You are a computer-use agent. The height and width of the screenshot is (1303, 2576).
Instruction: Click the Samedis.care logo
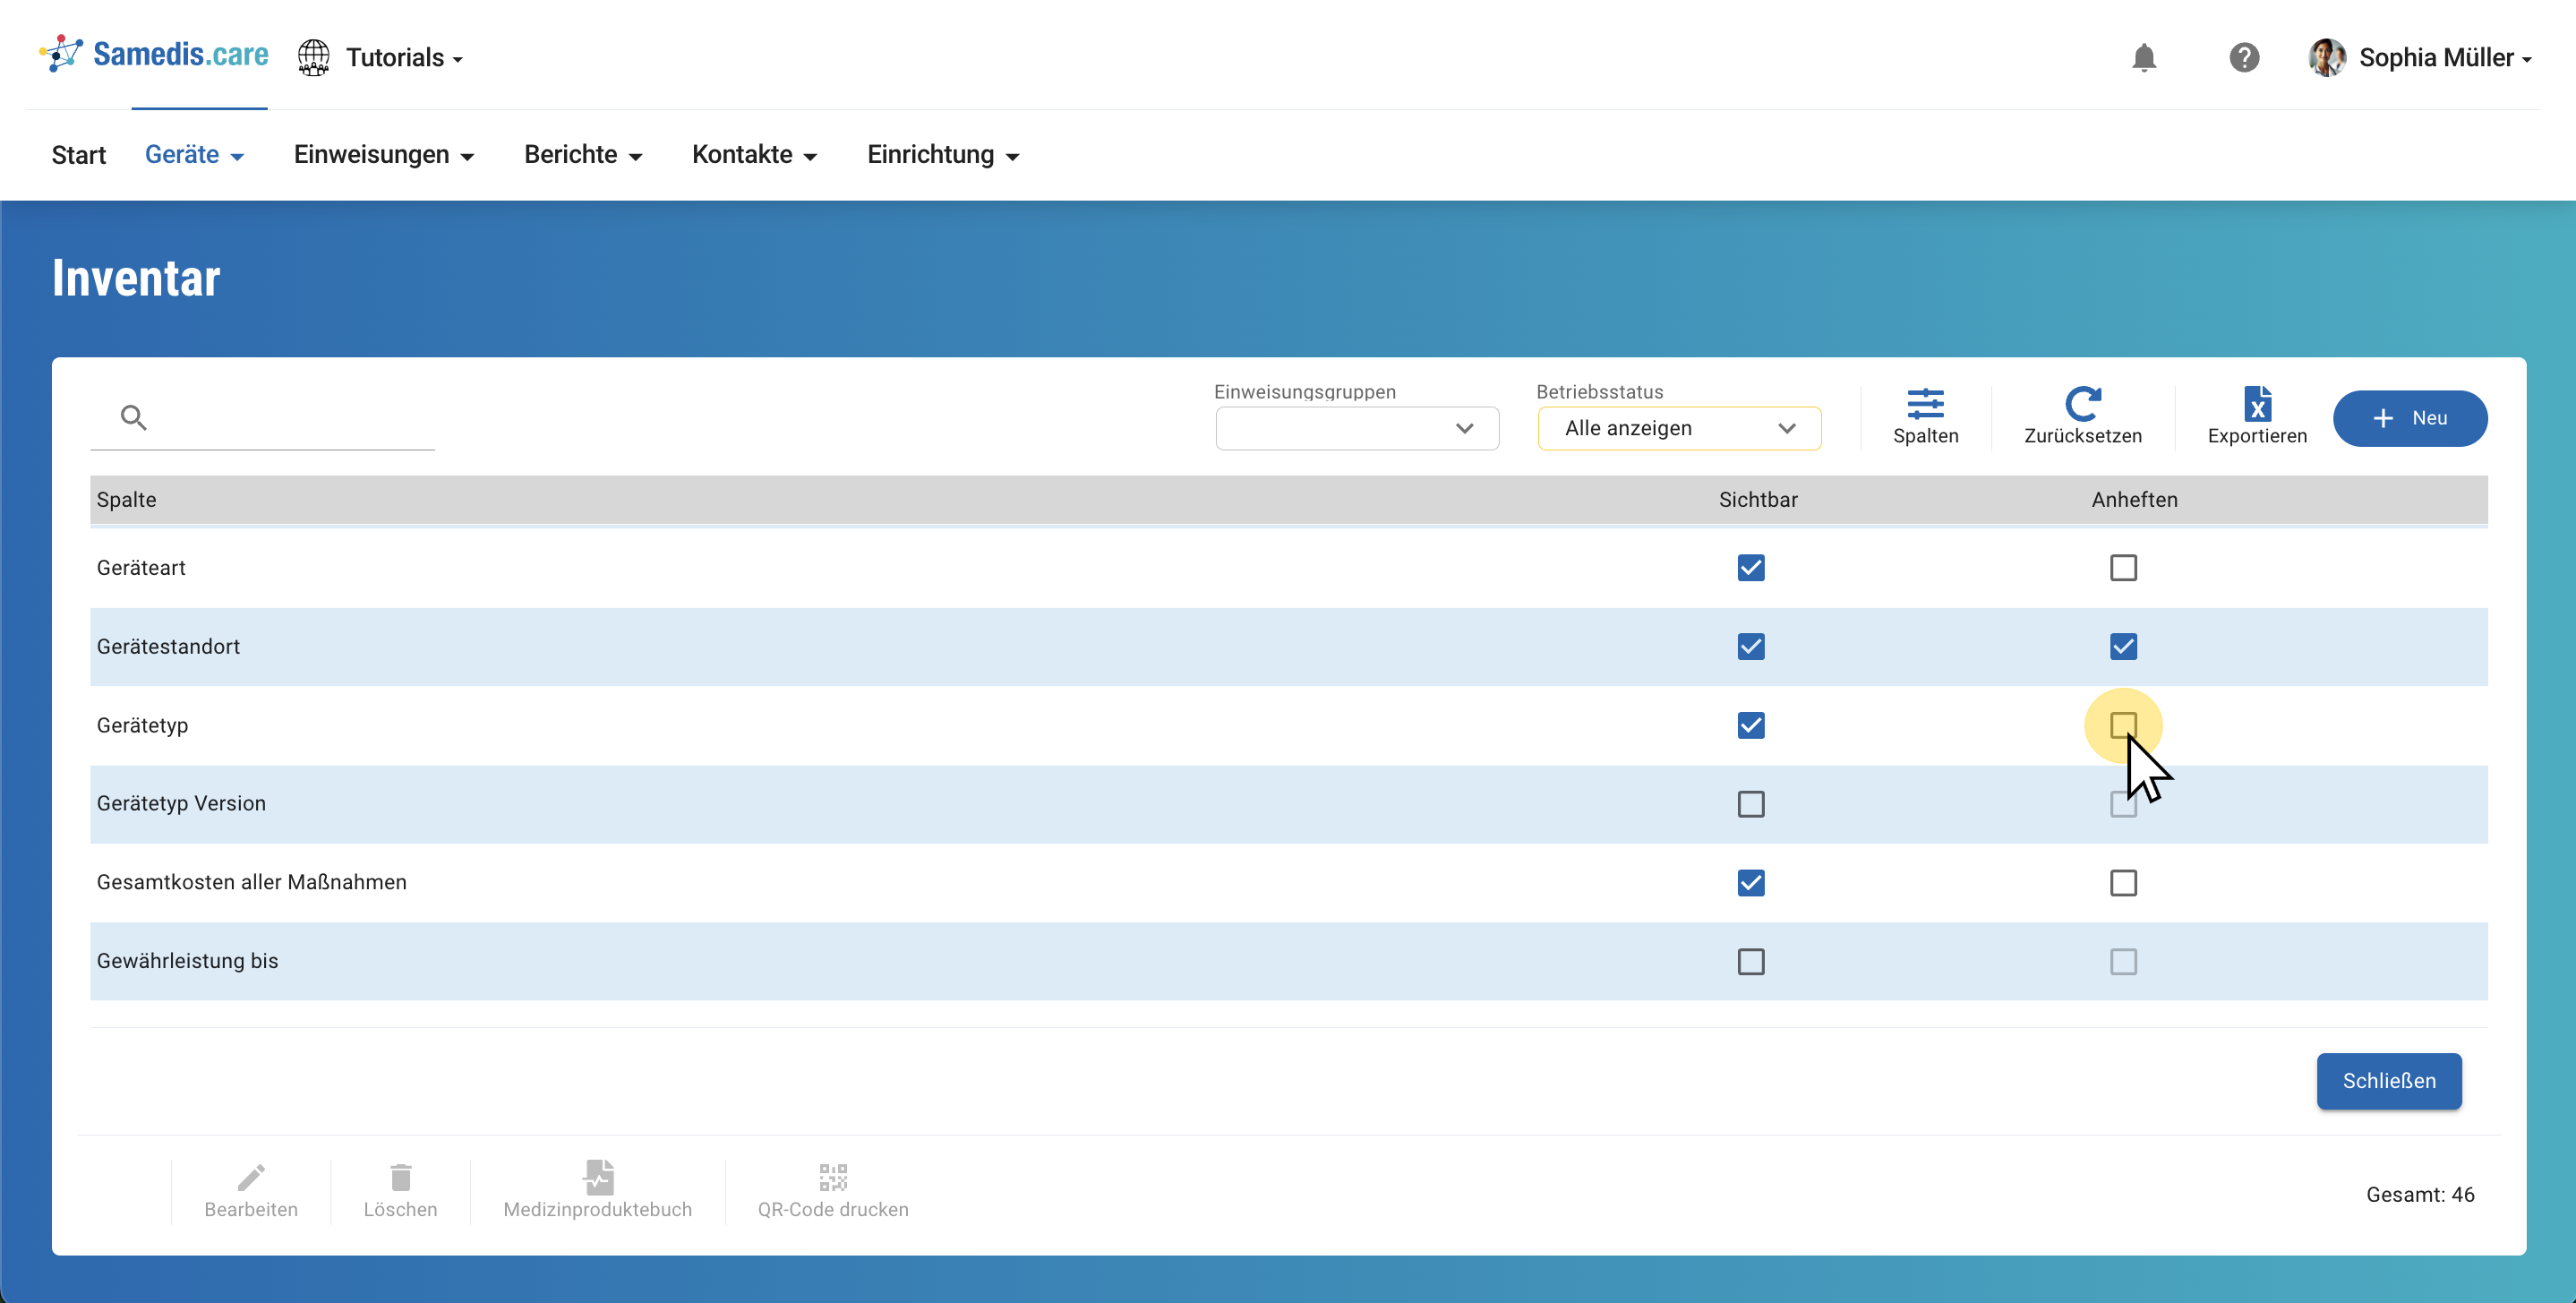coord(154,55)
